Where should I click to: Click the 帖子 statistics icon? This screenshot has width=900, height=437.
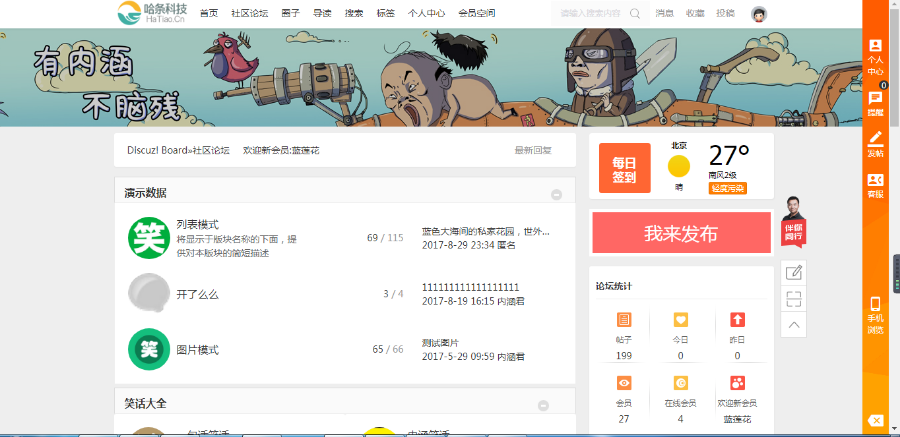624,319
